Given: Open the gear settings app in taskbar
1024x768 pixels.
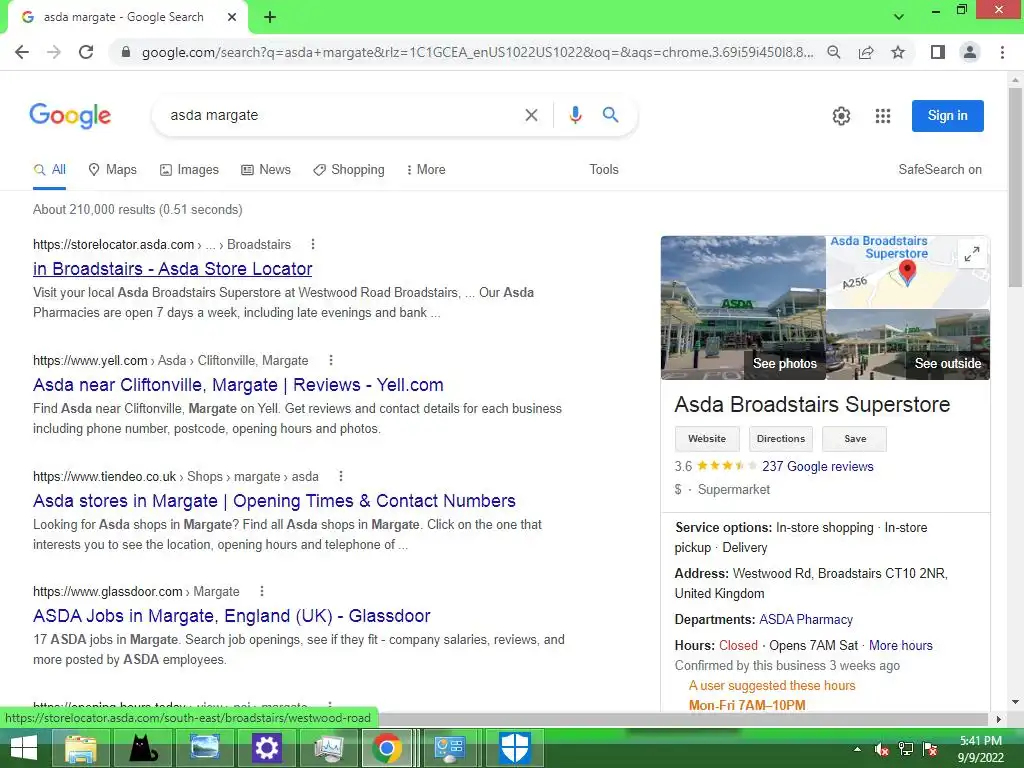Looking at the screenshot, I should [266, 748].
